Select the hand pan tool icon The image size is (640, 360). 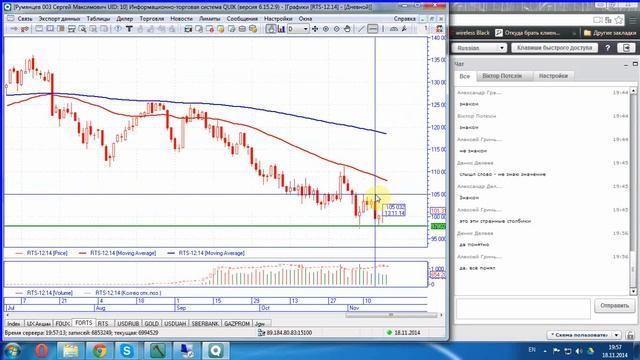tap(347, 29)
